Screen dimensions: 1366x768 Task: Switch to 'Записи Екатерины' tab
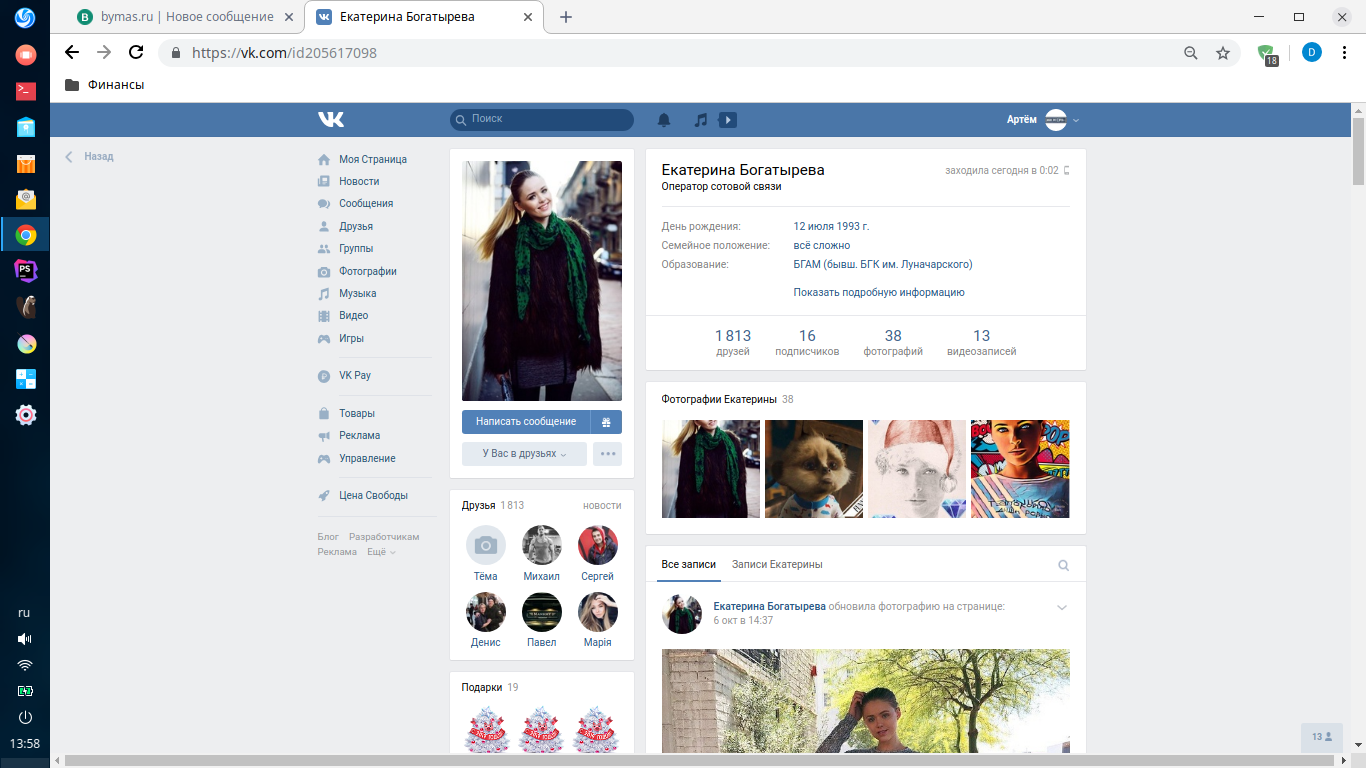777,565
